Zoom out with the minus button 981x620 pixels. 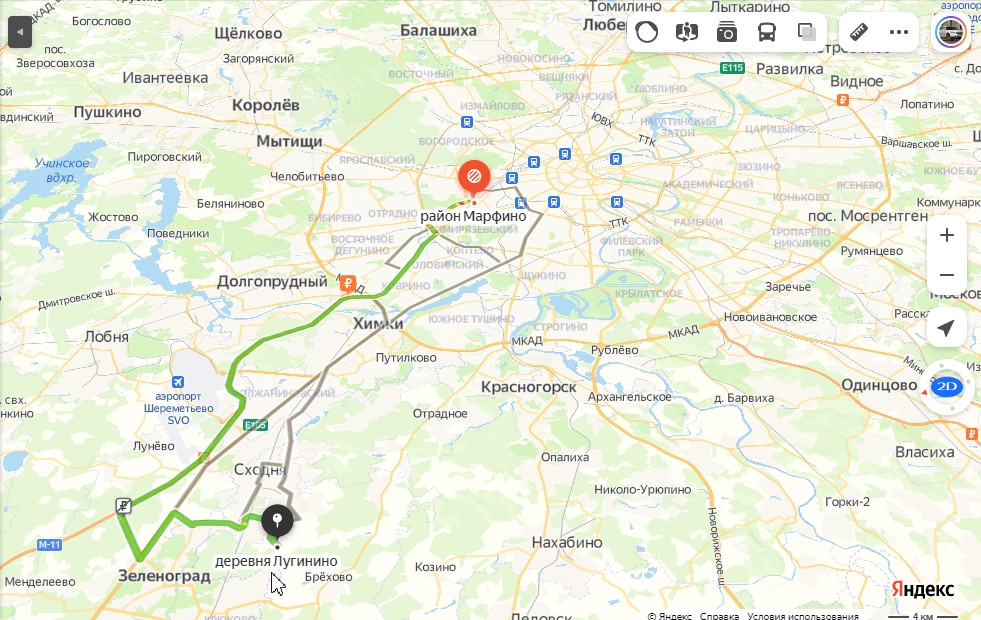tap(947, 275)
